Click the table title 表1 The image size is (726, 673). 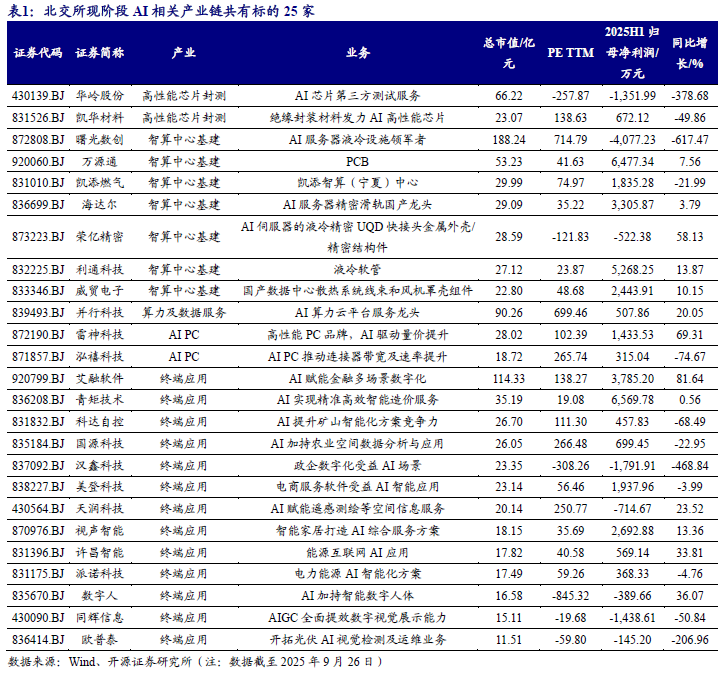pyautogui.click(x=160, y=11)
